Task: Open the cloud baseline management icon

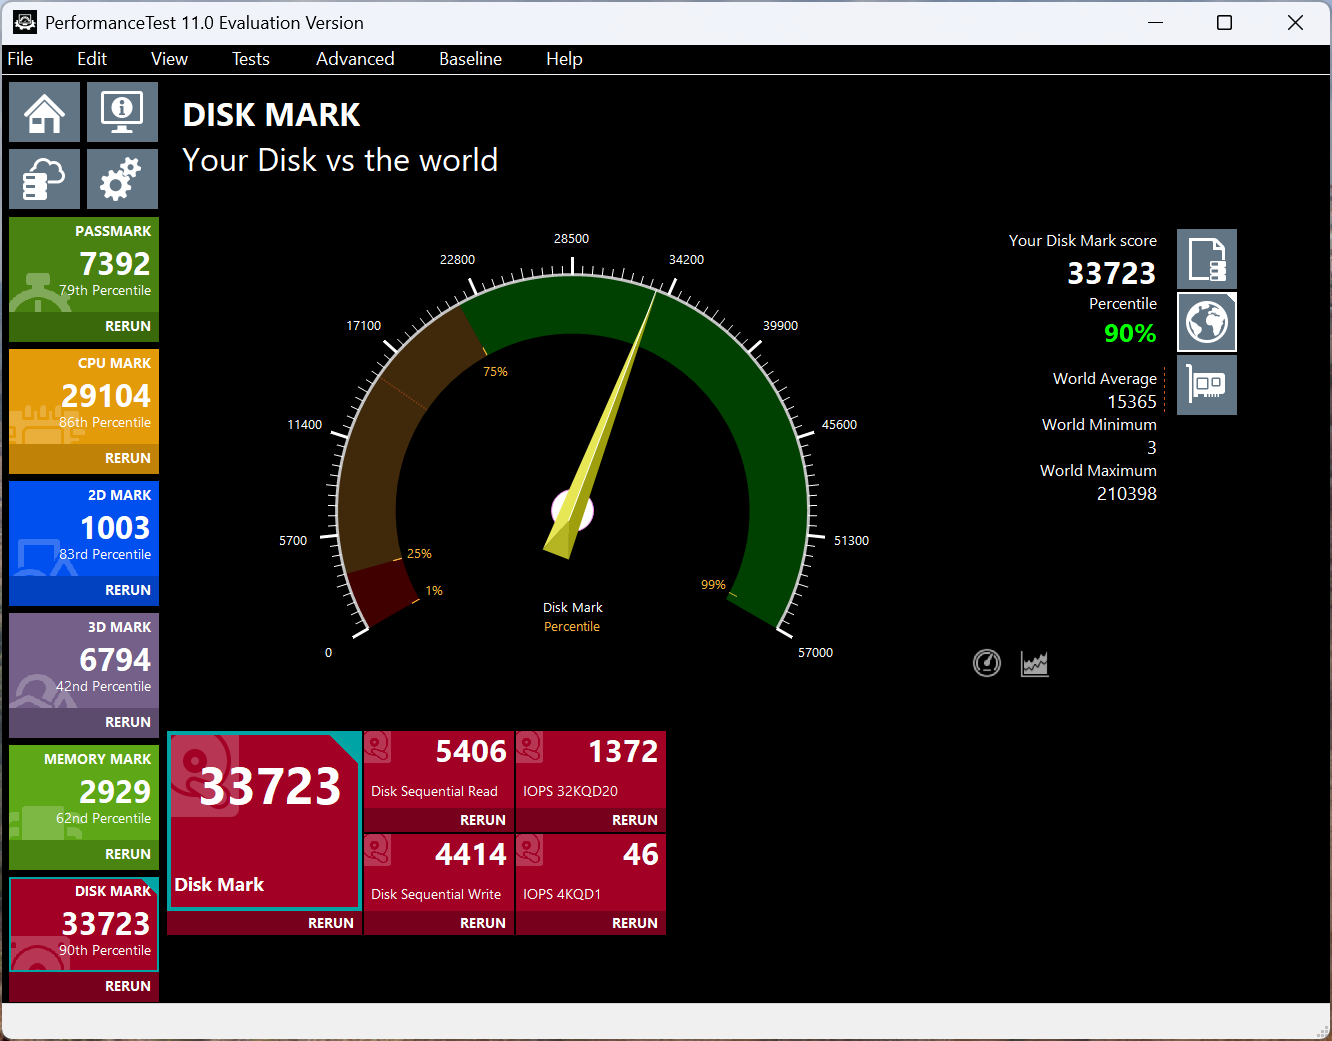Action: [45, 179]
